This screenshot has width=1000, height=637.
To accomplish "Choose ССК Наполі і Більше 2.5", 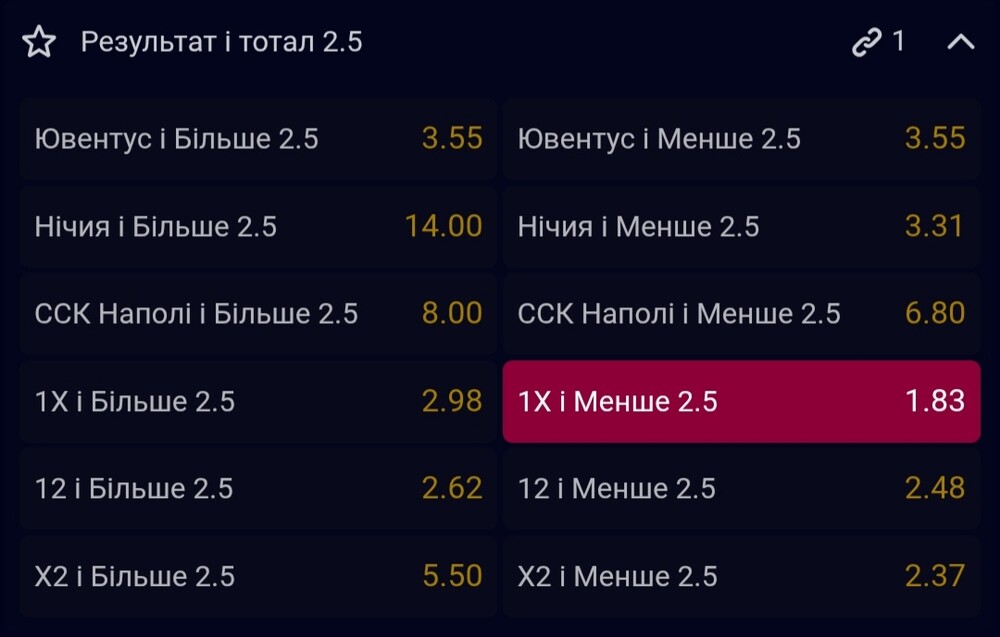I will click(x=258, y=314).
